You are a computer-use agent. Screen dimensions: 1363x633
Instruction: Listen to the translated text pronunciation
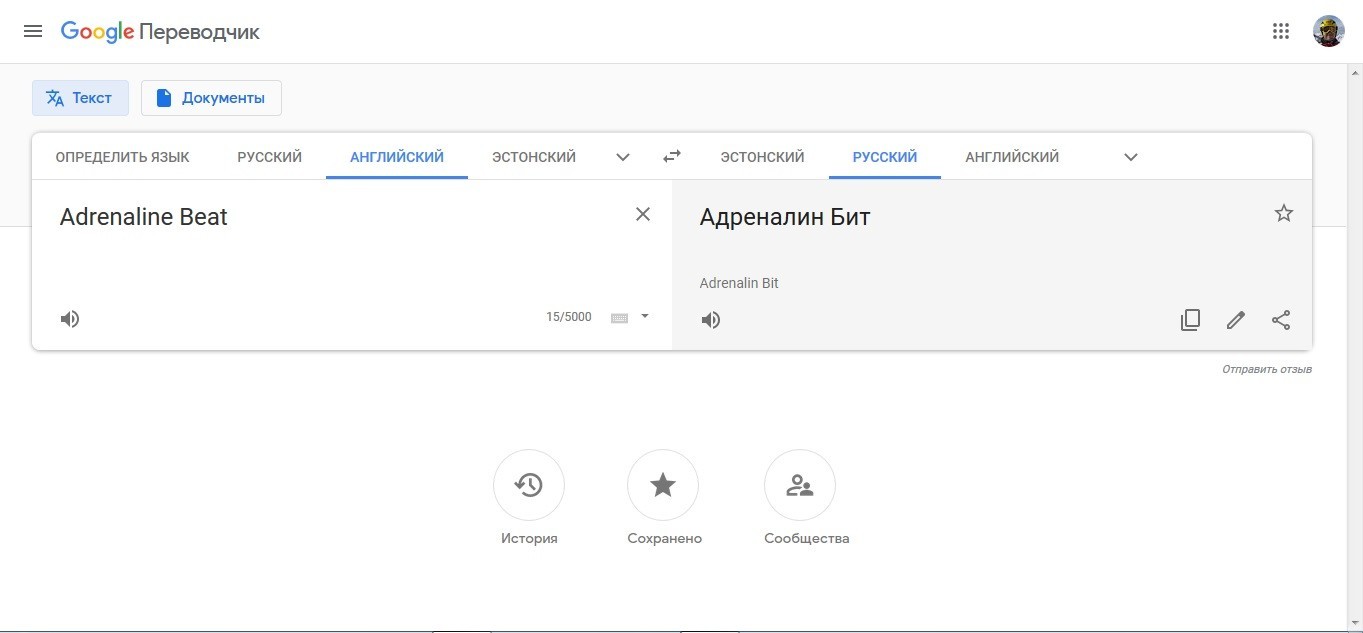coord(711,320)
